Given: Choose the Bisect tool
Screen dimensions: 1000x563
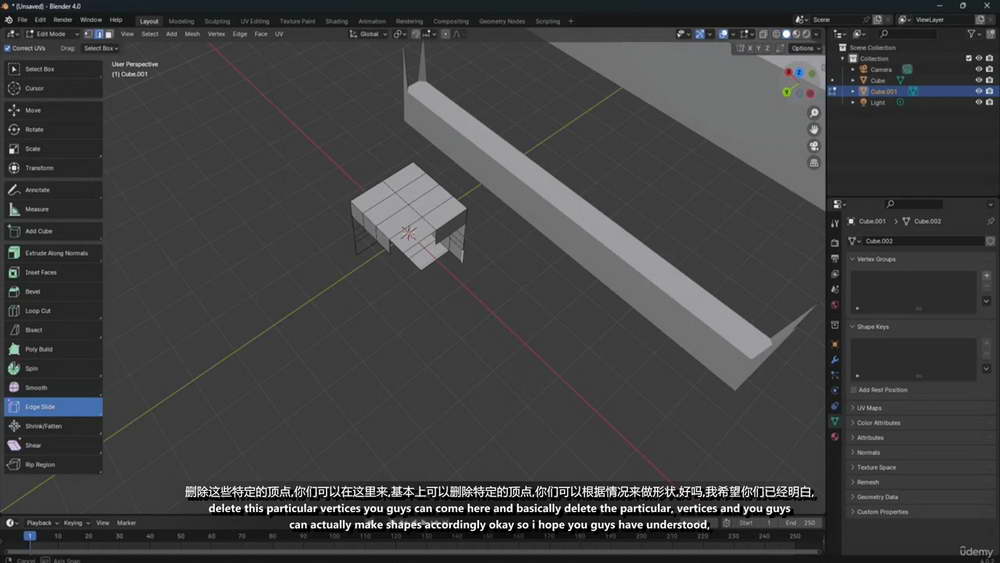Looking at the screenshot, I should (x=53, y=330).
